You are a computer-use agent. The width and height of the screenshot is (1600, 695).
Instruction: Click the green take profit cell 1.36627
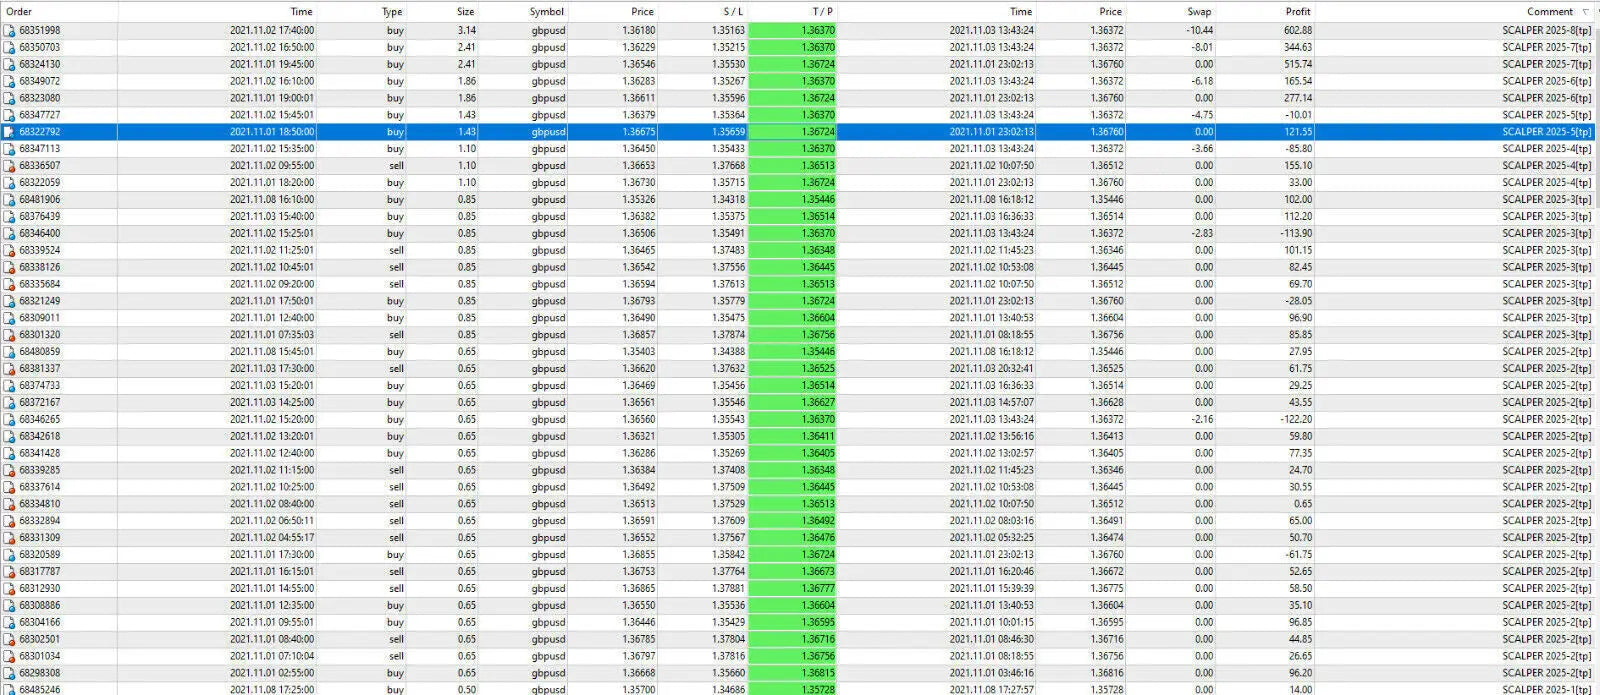coord(792,402)
